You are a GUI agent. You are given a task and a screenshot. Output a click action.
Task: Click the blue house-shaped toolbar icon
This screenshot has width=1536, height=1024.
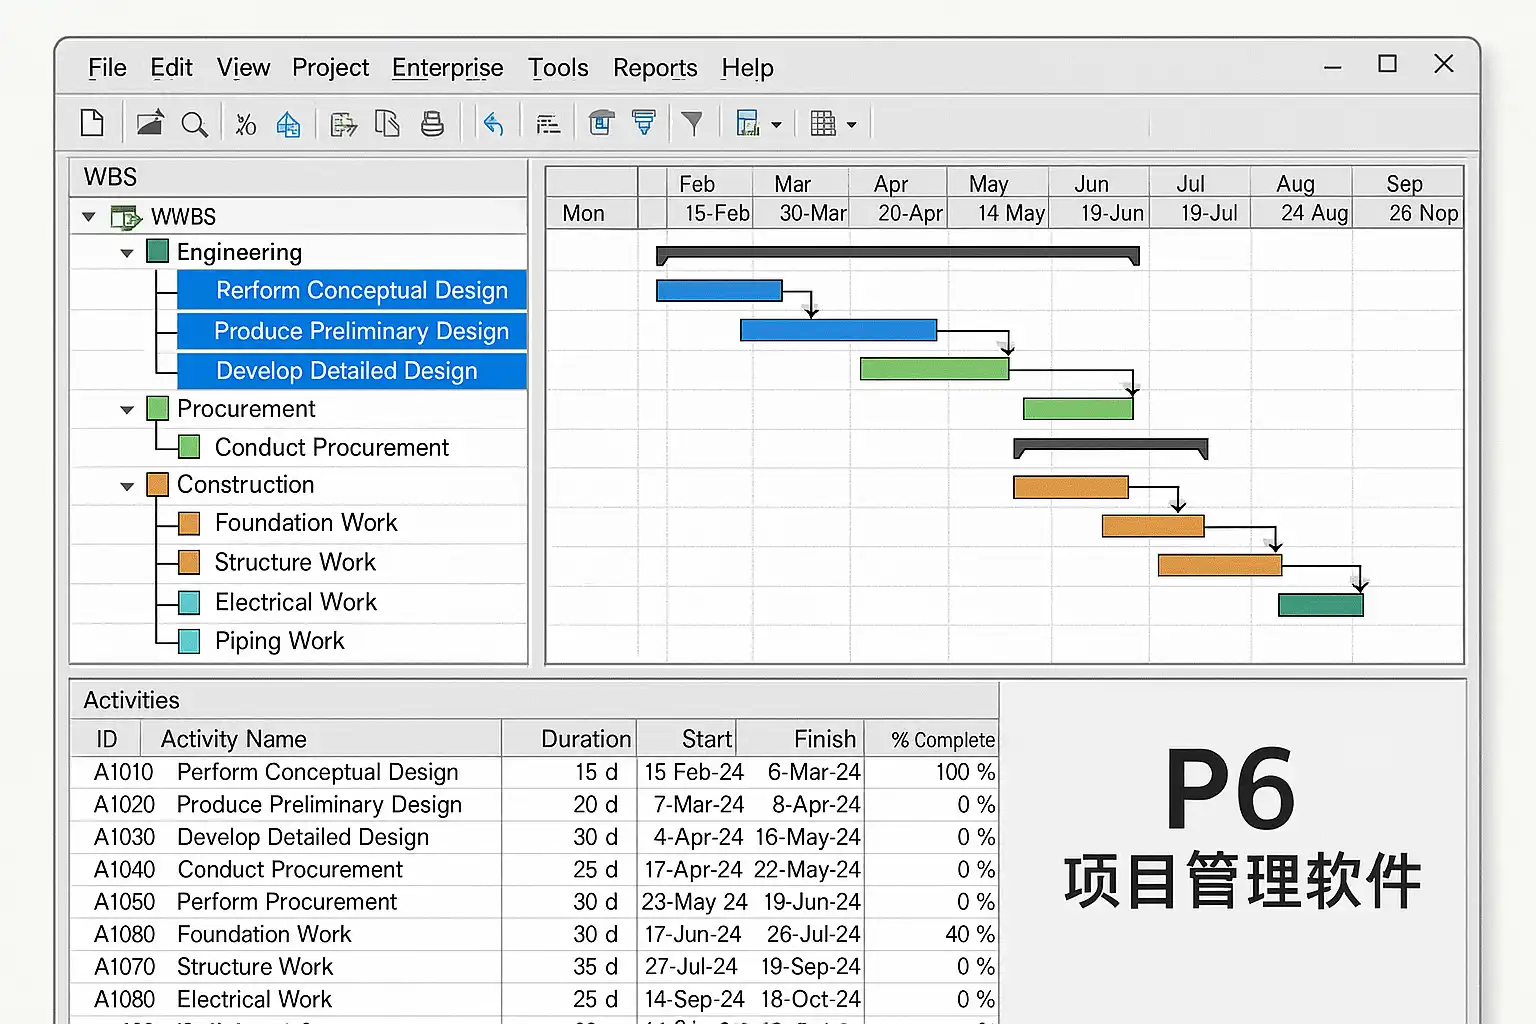coord(288,124)
